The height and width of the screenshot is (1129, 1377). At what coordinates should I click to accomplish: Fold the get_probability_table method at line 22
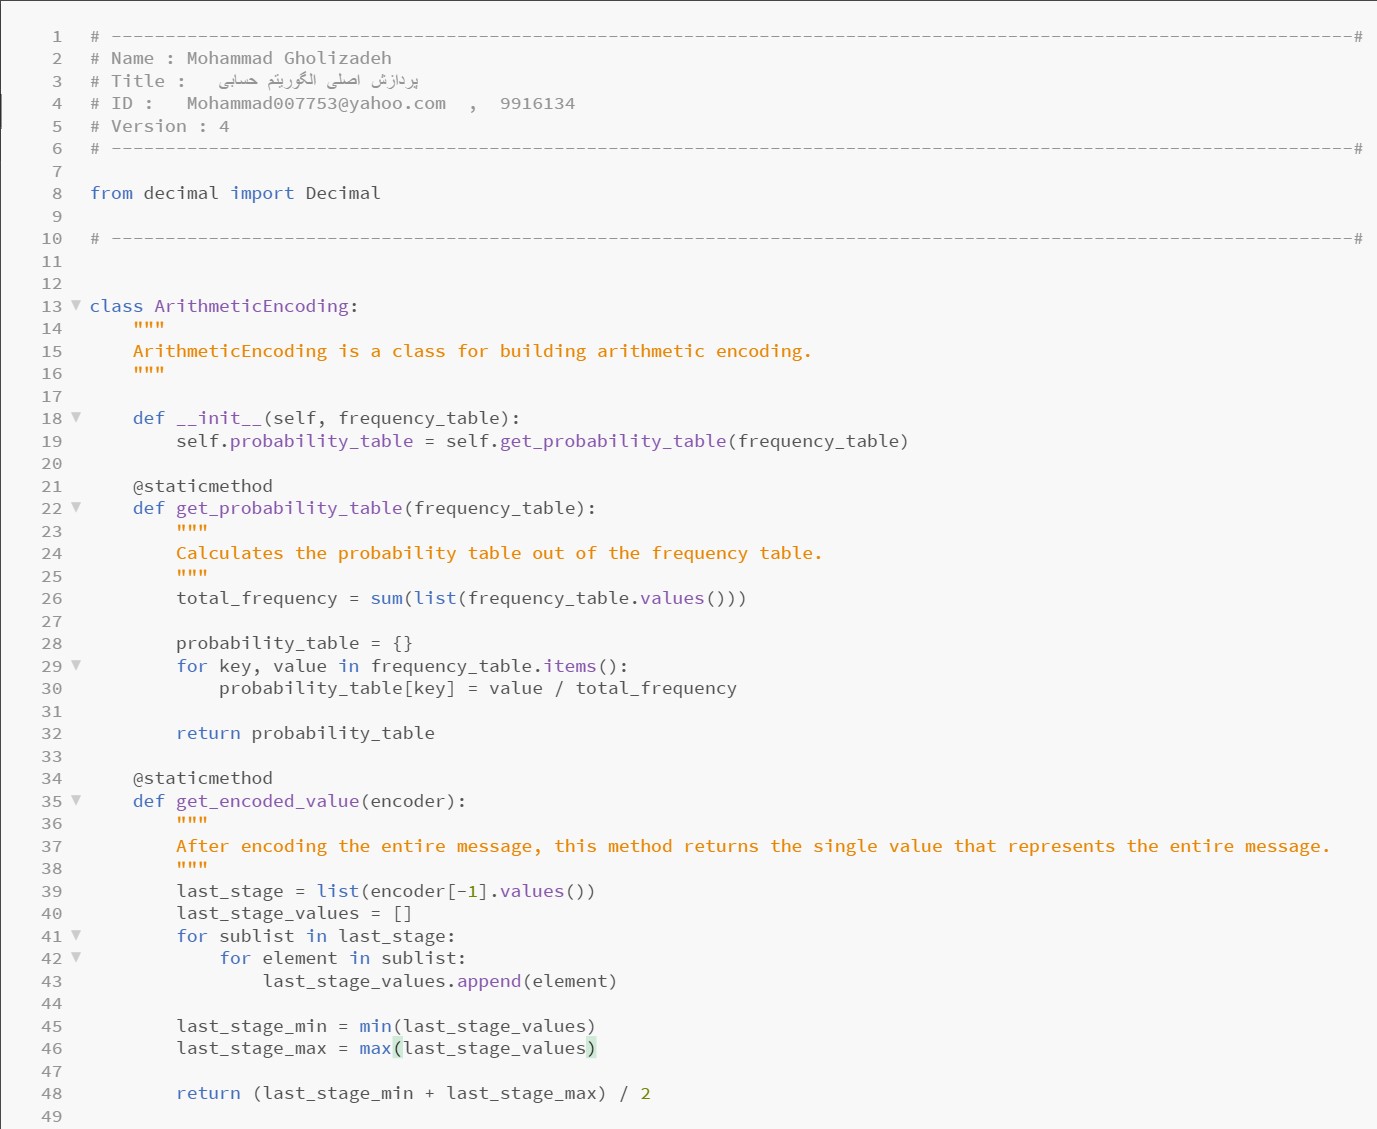[x=76, y=507]
